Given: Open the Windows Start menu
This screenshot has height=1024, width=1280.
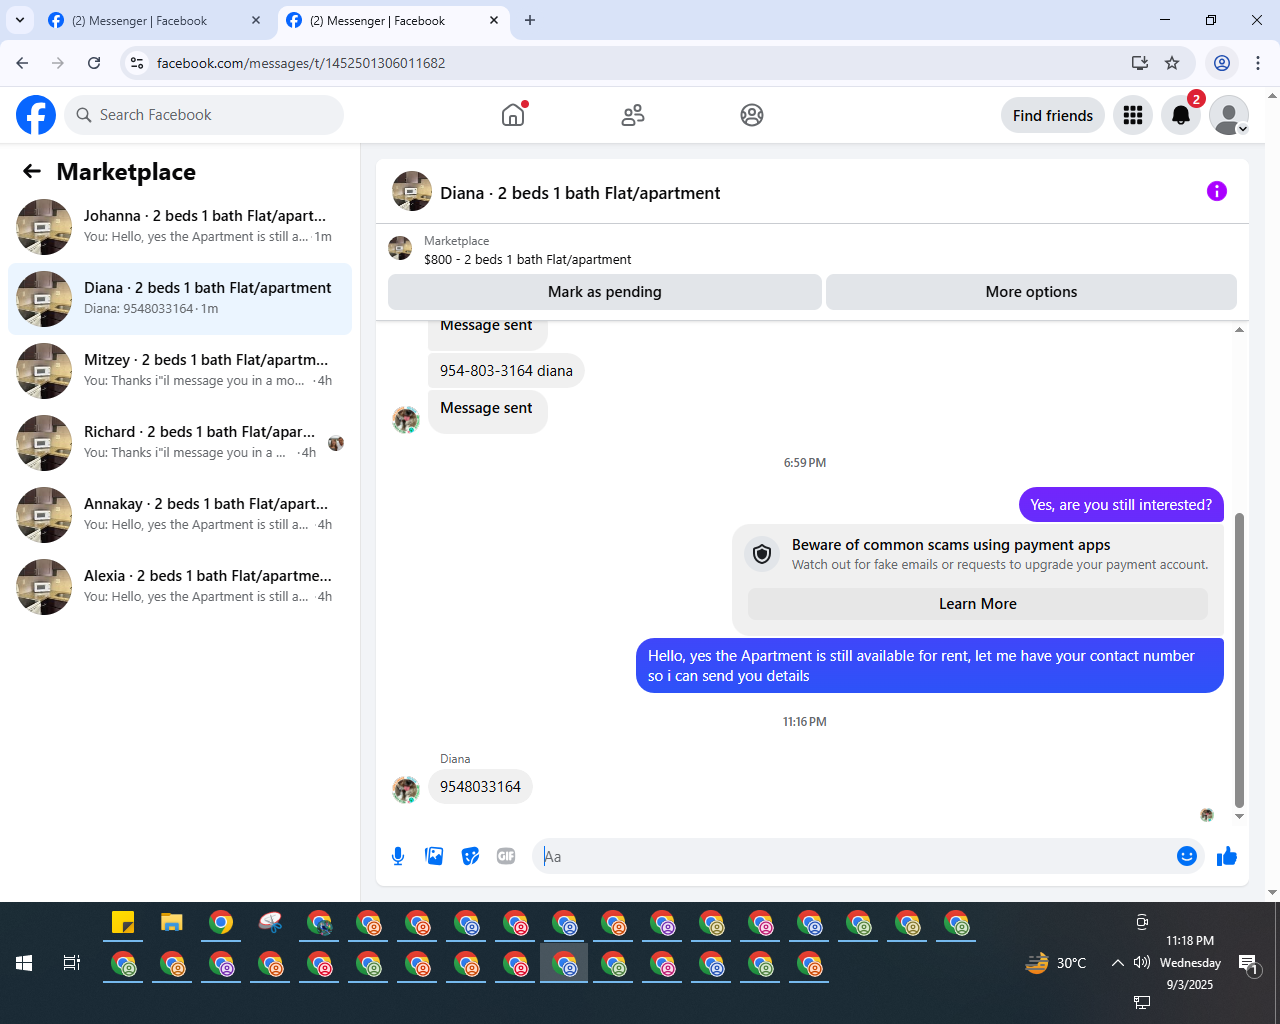Looking at the screenshot, I should click(x=24, y=963).
